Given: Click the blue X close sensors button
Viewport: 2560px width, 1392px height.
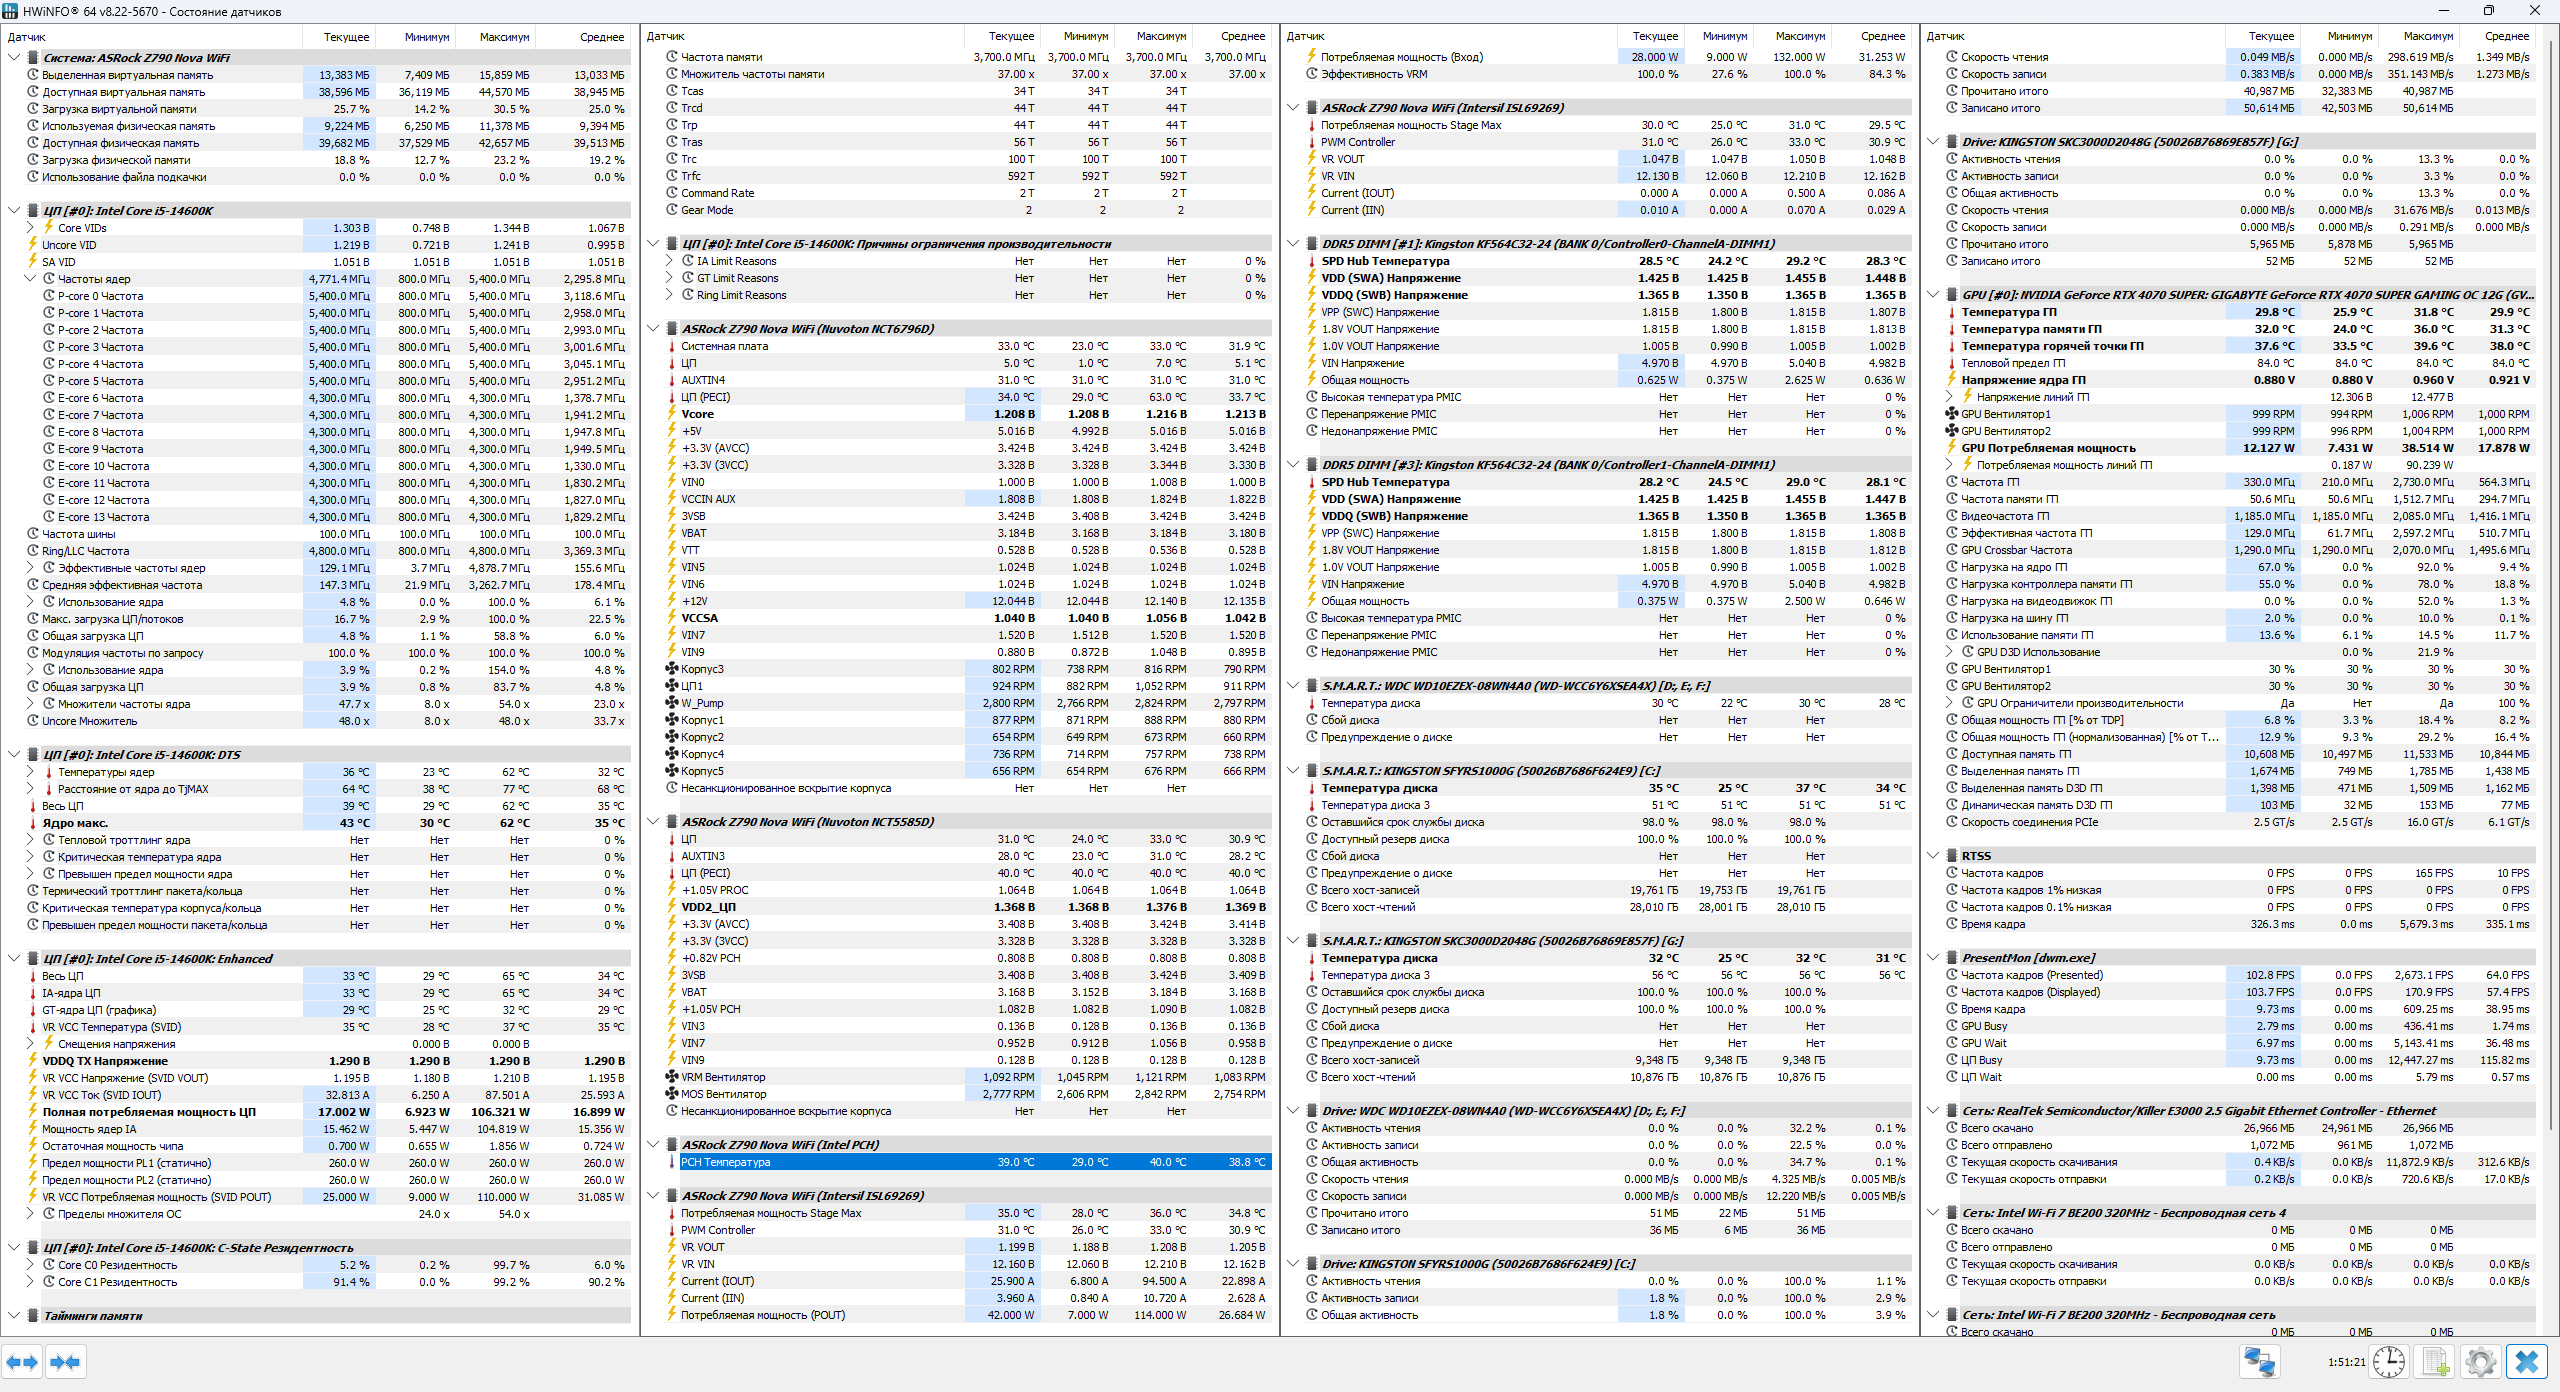Looking at the screenshot, I should pos(2526,1362).
